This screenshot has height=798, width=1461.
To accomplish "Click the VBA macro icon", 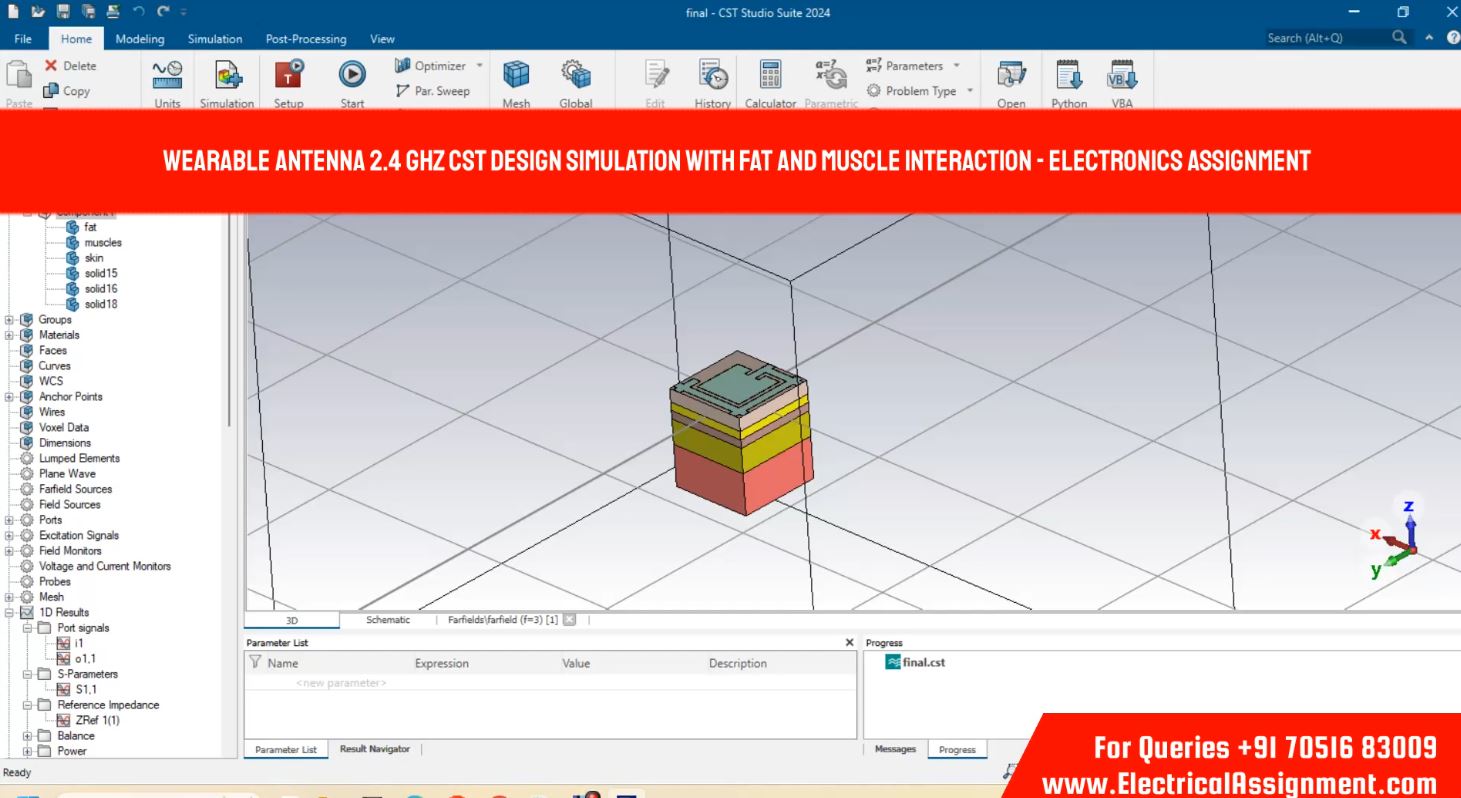I will tap(1122, 75).
